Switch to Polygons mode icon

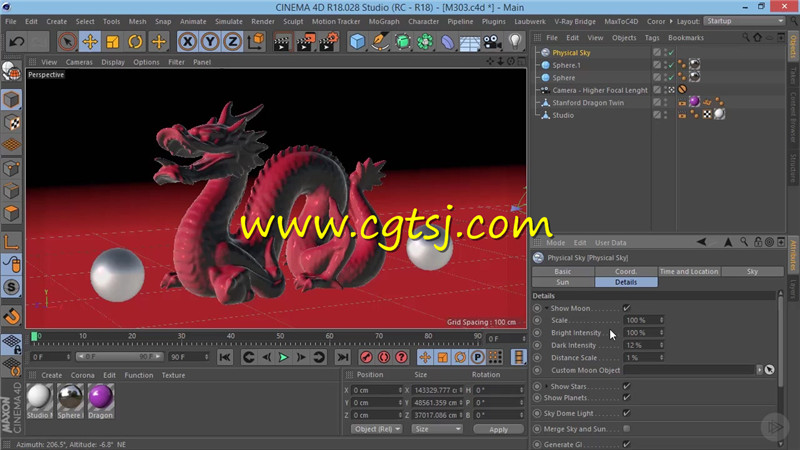pyautogui.click(x=11, y=213)
